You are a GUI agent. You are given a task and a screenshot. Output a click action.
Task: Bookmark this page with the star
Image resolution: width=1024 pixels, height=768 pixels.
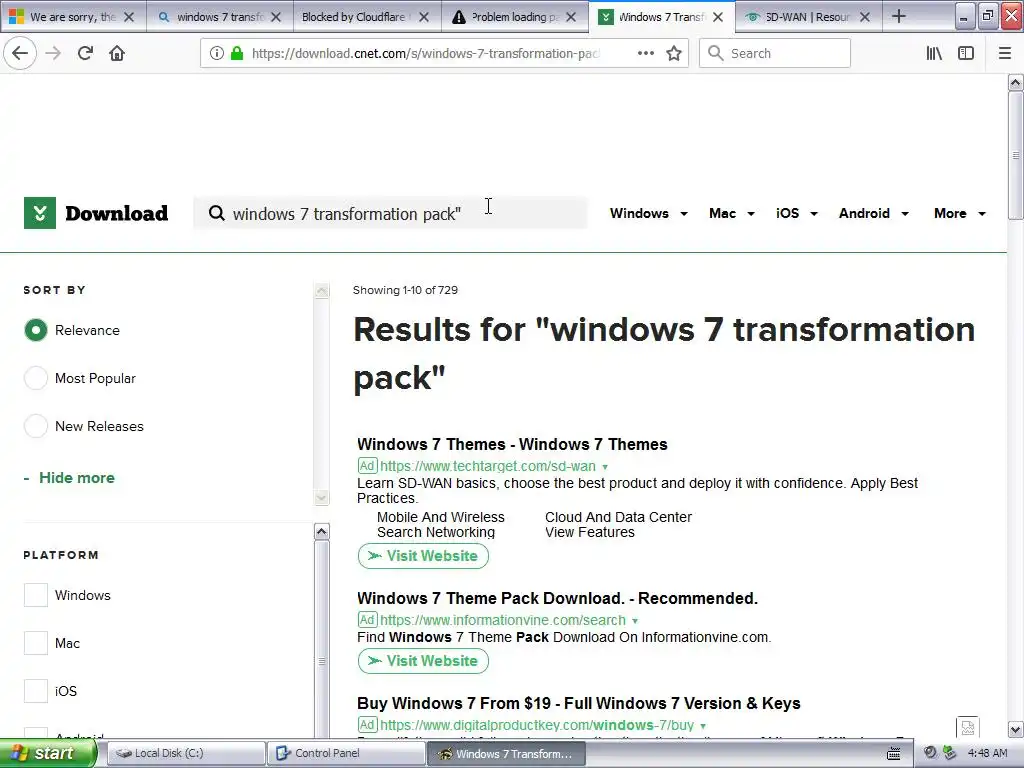[674, 53]
